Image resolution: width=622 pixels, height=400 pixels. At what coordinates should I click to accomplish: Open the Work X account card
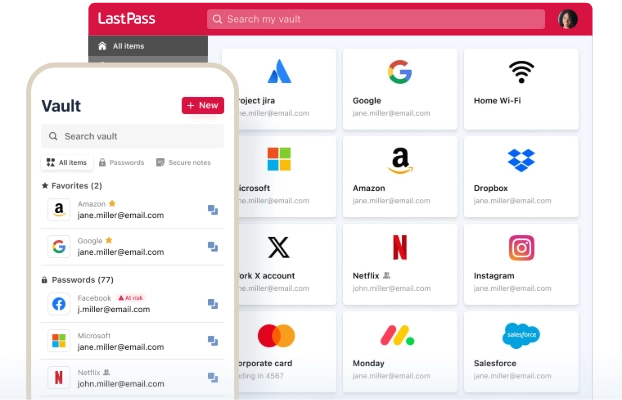[286, 264]
